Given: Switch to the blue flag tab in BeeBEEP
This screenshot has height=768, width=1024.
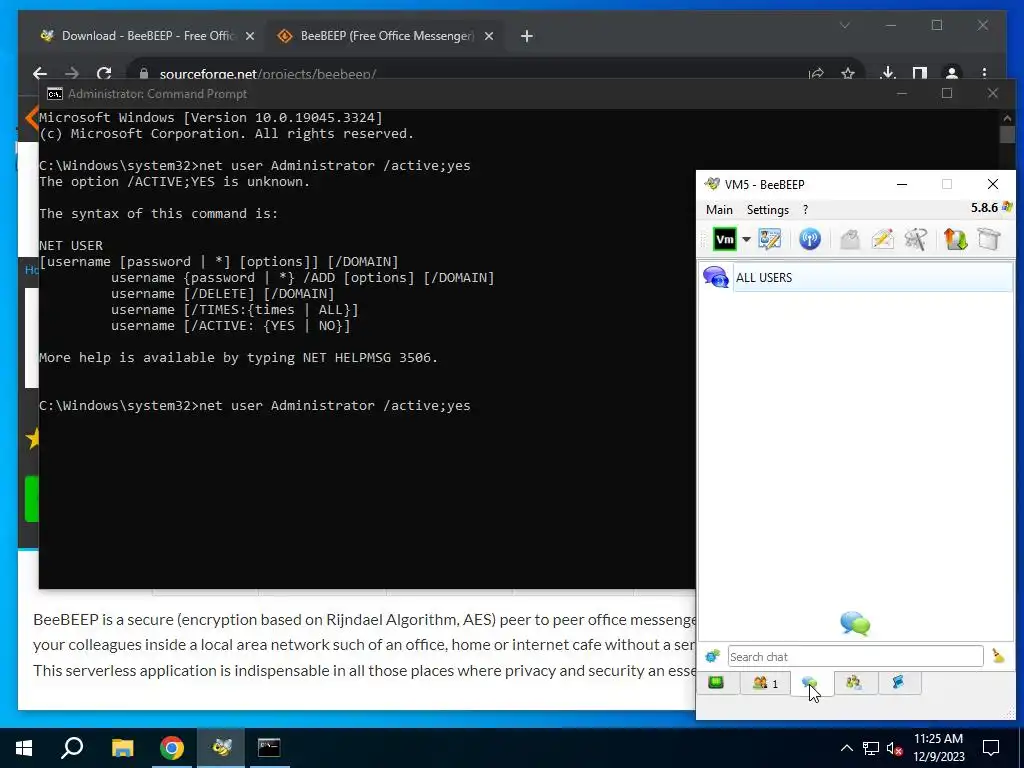Looking at the screenshot, I should [x=899, y=683].
